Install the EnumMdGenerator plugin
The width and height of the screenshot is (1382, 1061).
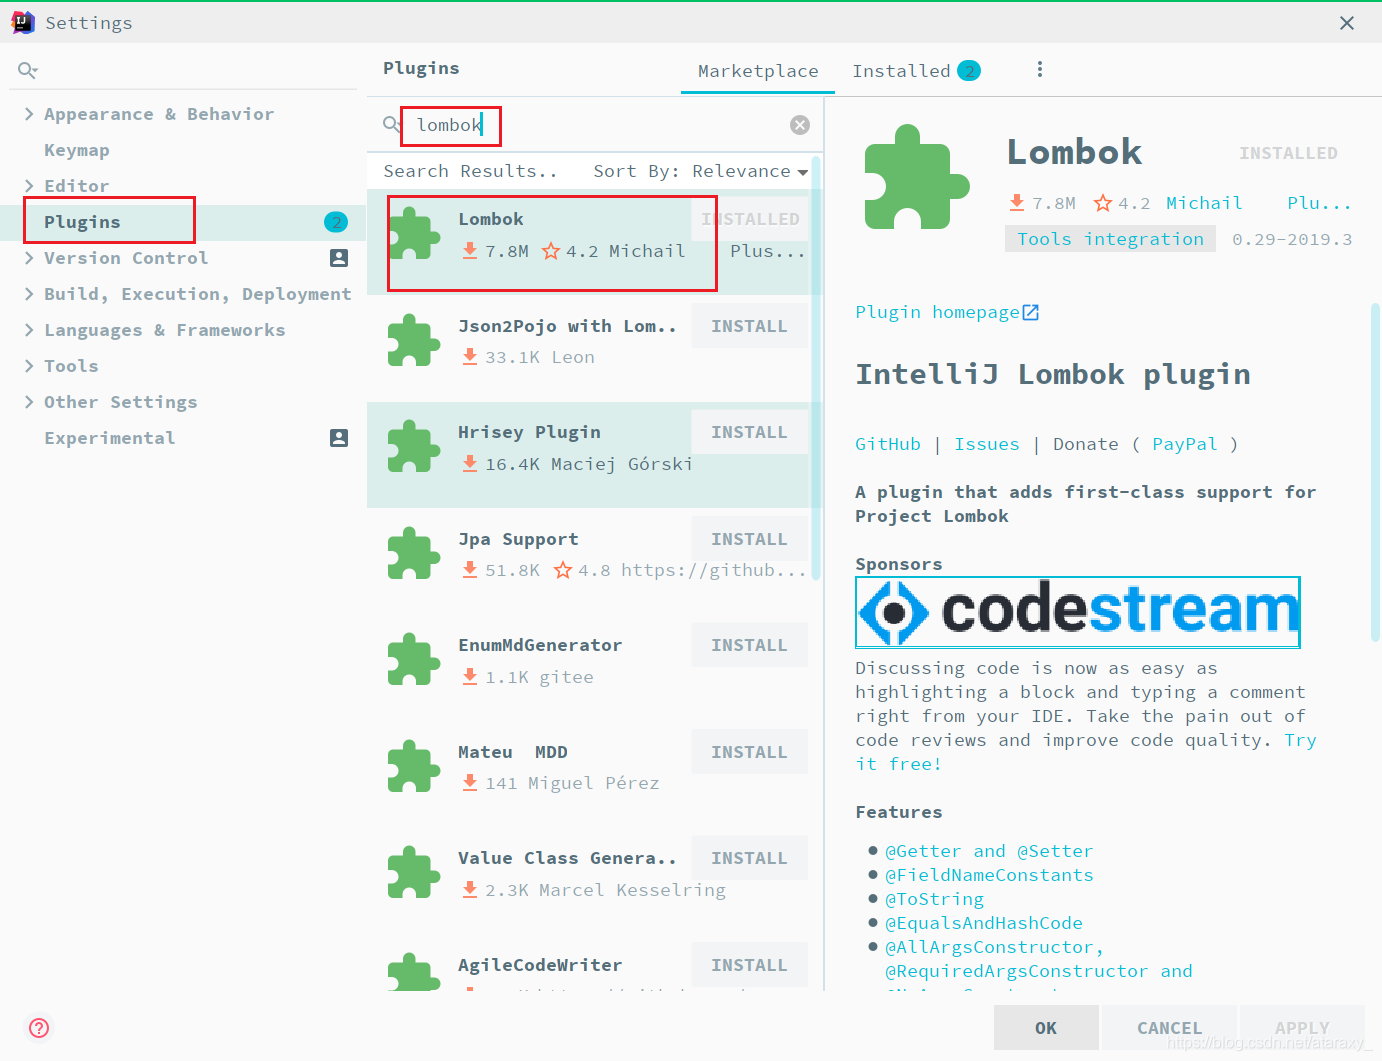pos(749,645)
